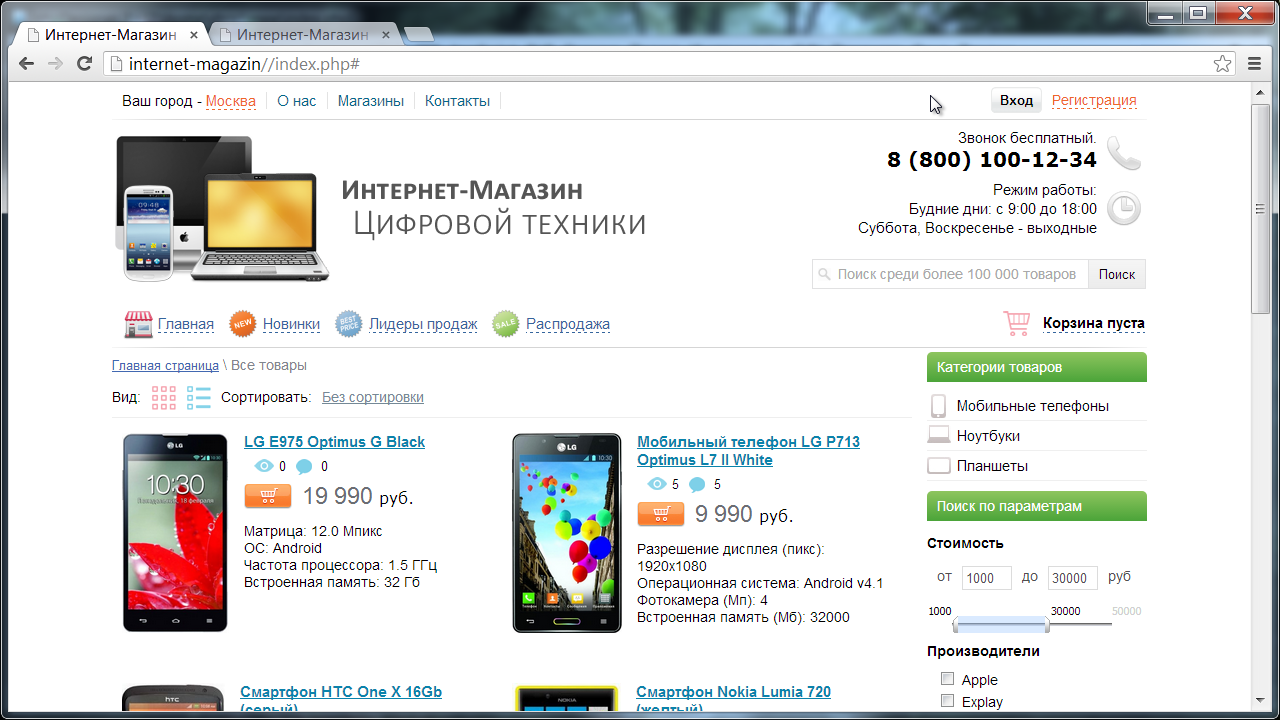
Task: Focus the product search field
Action: click(950, 274)
